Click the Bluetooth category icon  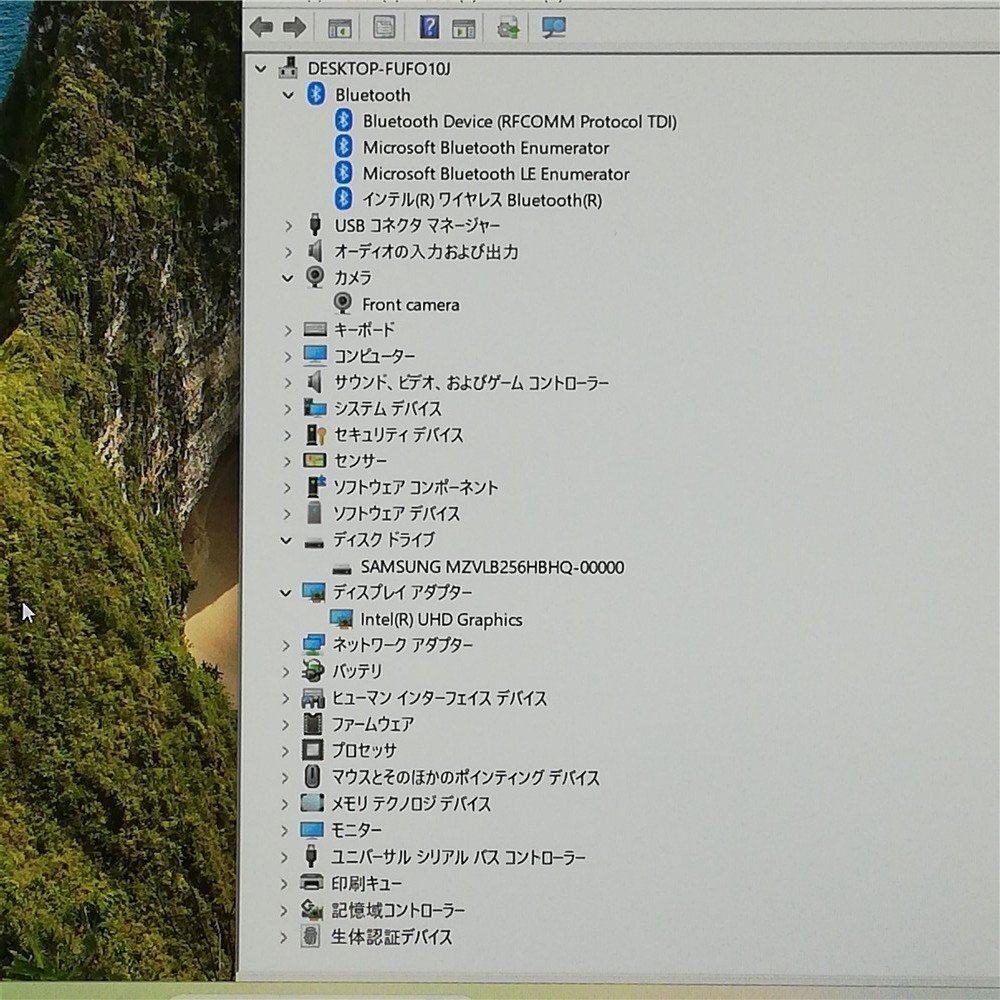316,94
